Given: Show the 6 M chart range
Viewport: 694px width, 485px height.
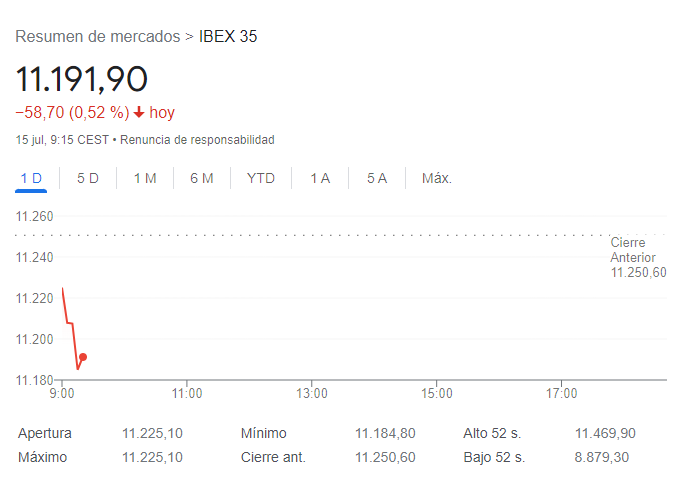Looking at the screenshot, I should point(202,178).
